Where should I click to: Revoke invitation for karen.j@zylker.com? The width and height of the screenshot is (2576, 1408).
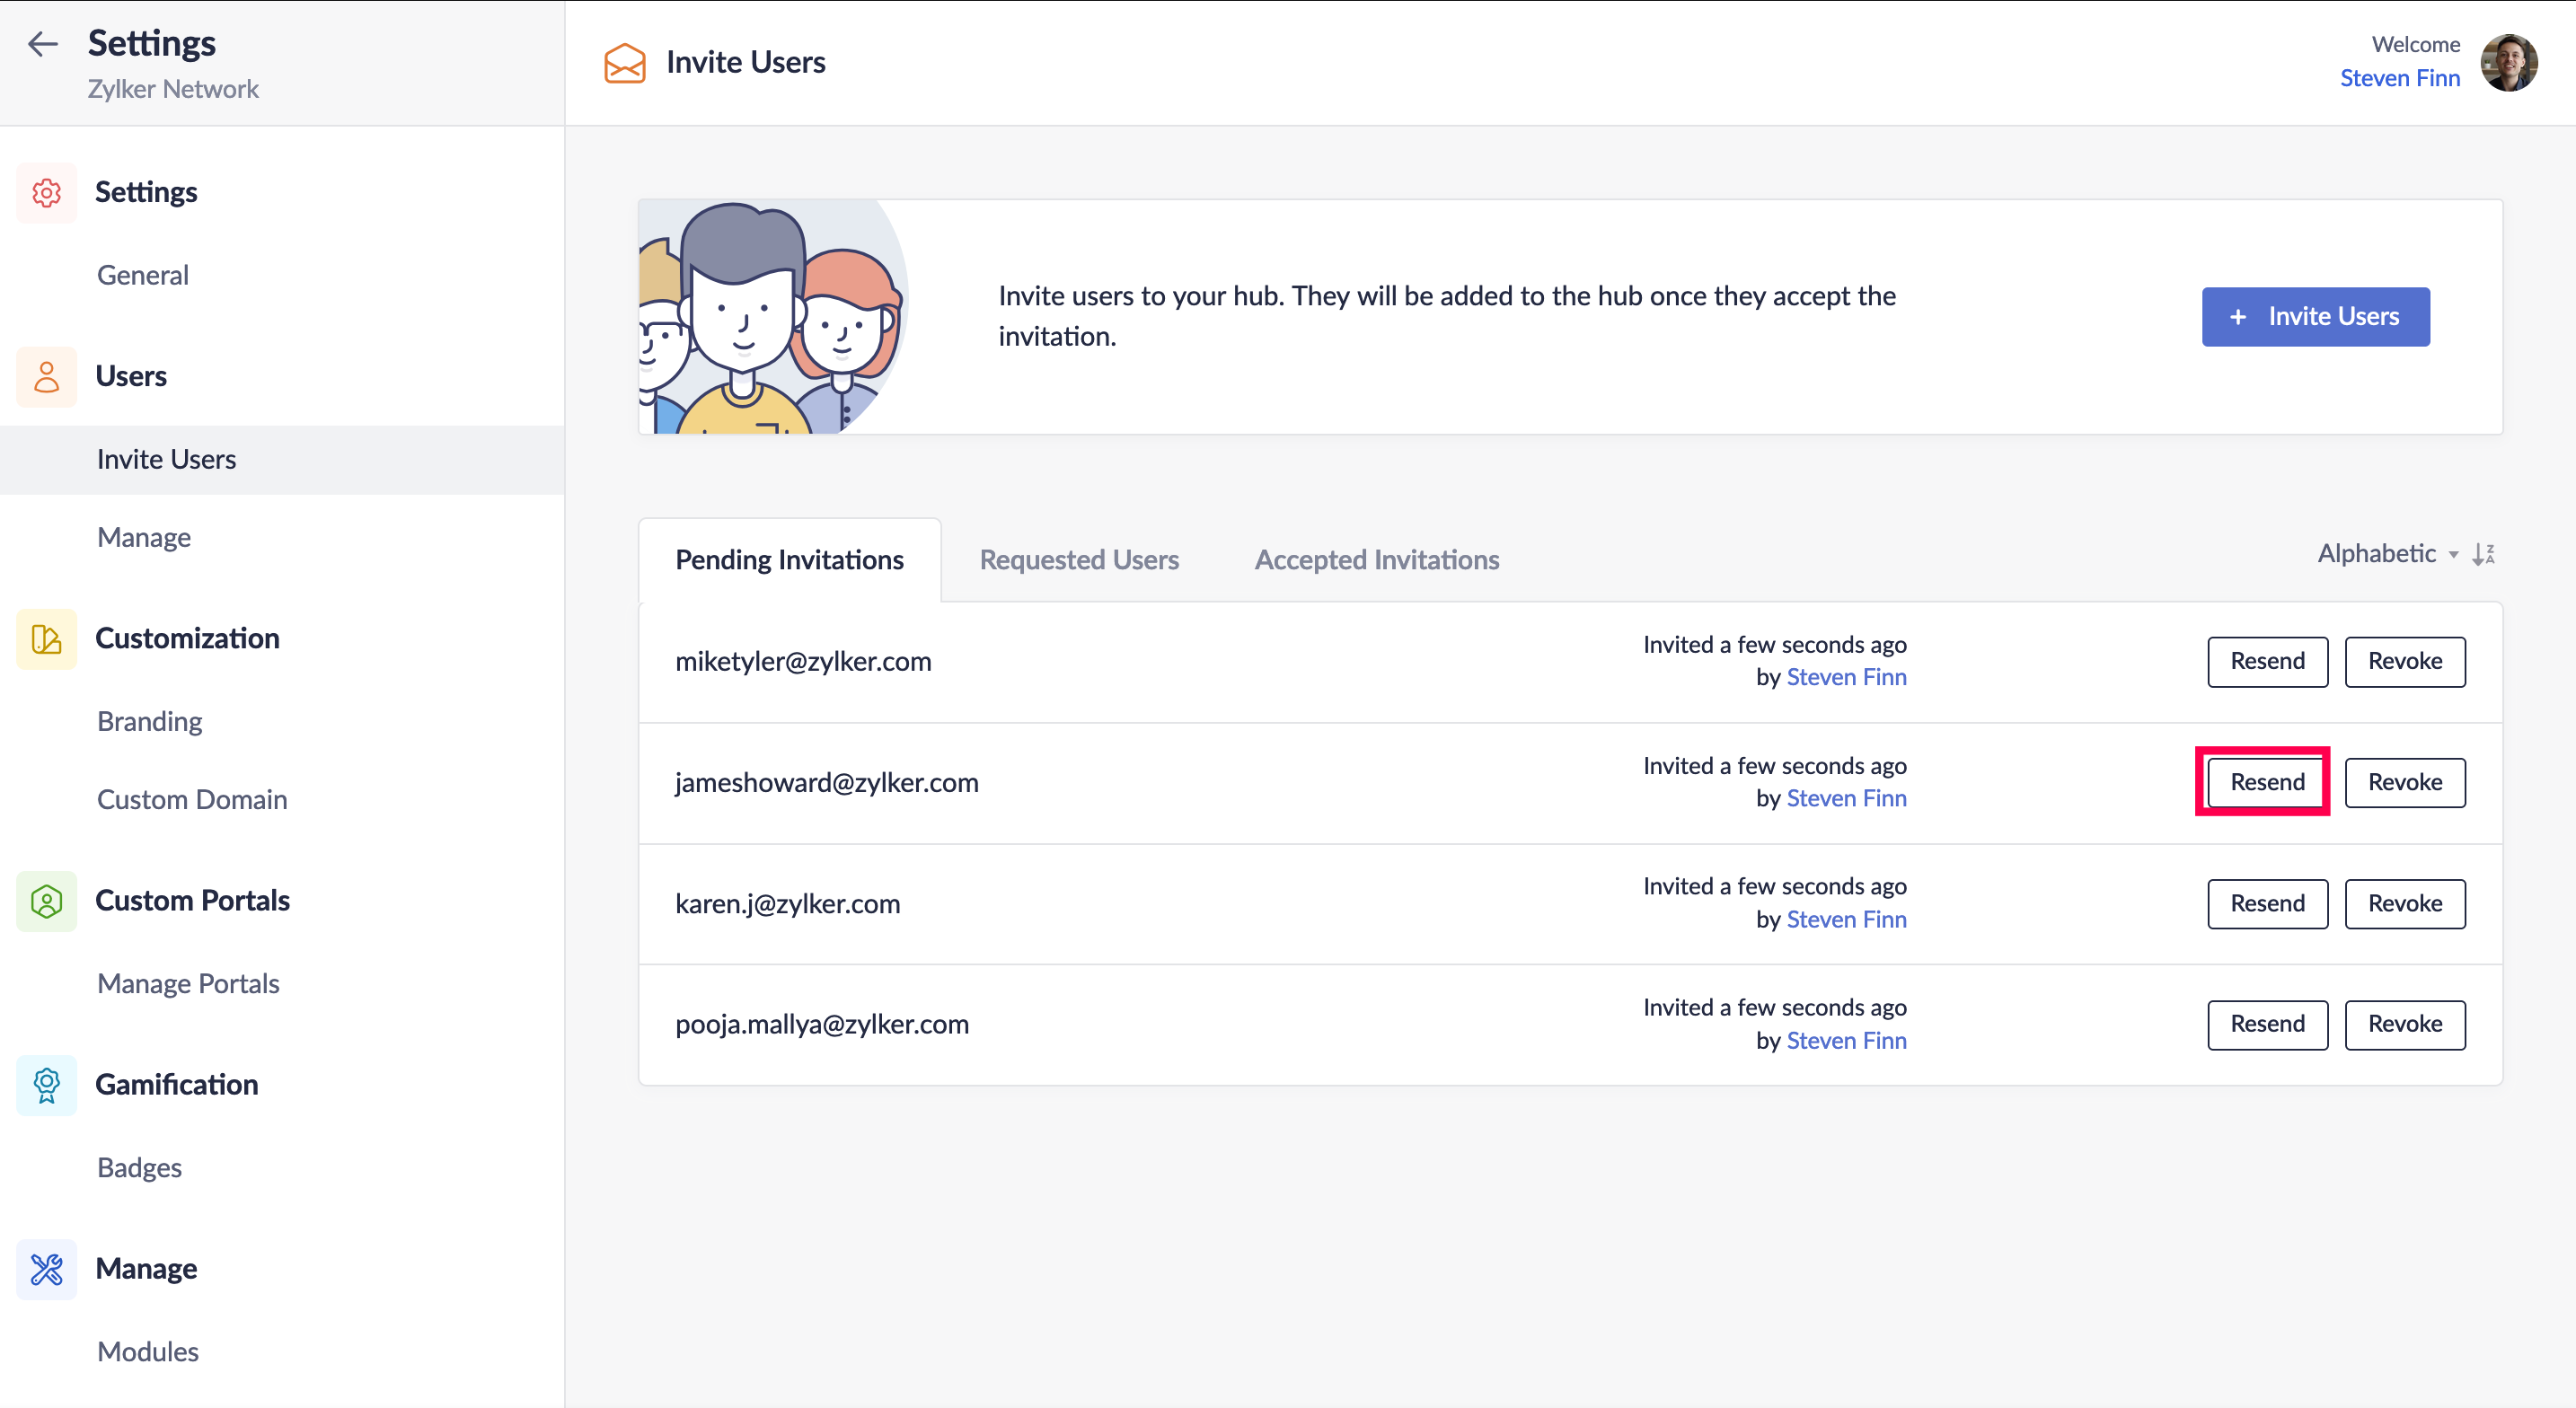2404,904
